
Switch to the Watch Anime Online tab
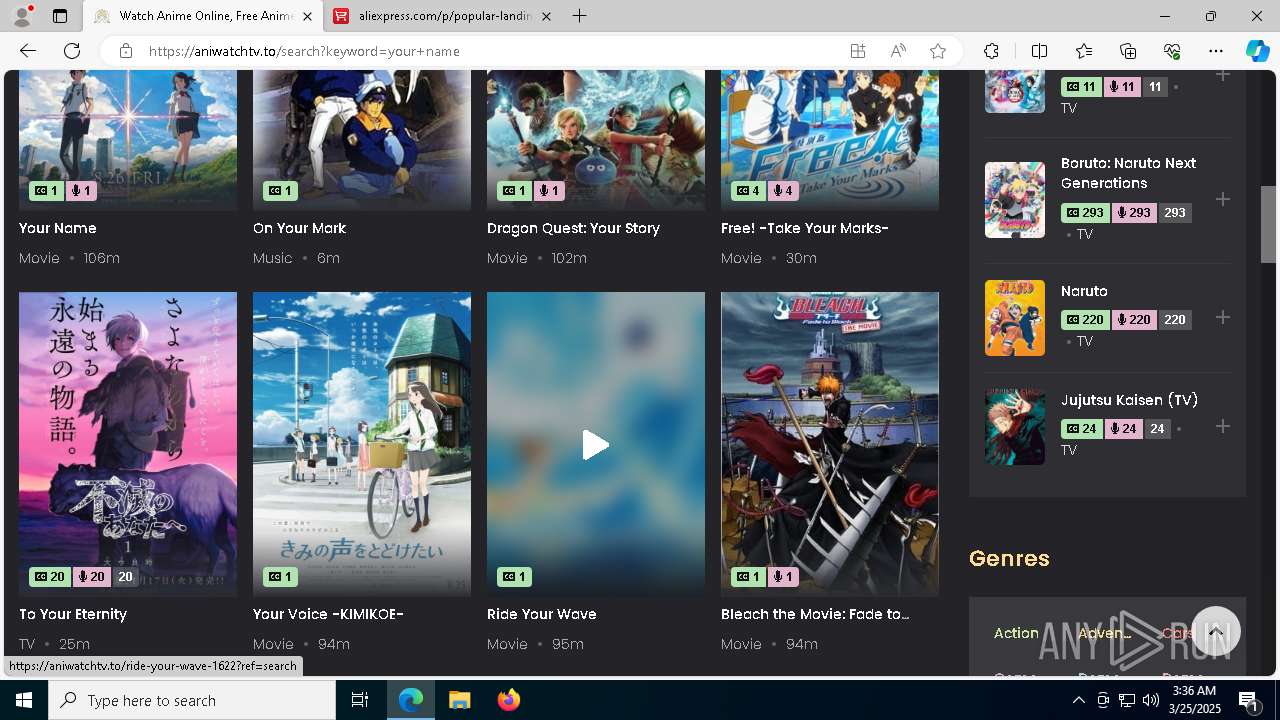203,16
